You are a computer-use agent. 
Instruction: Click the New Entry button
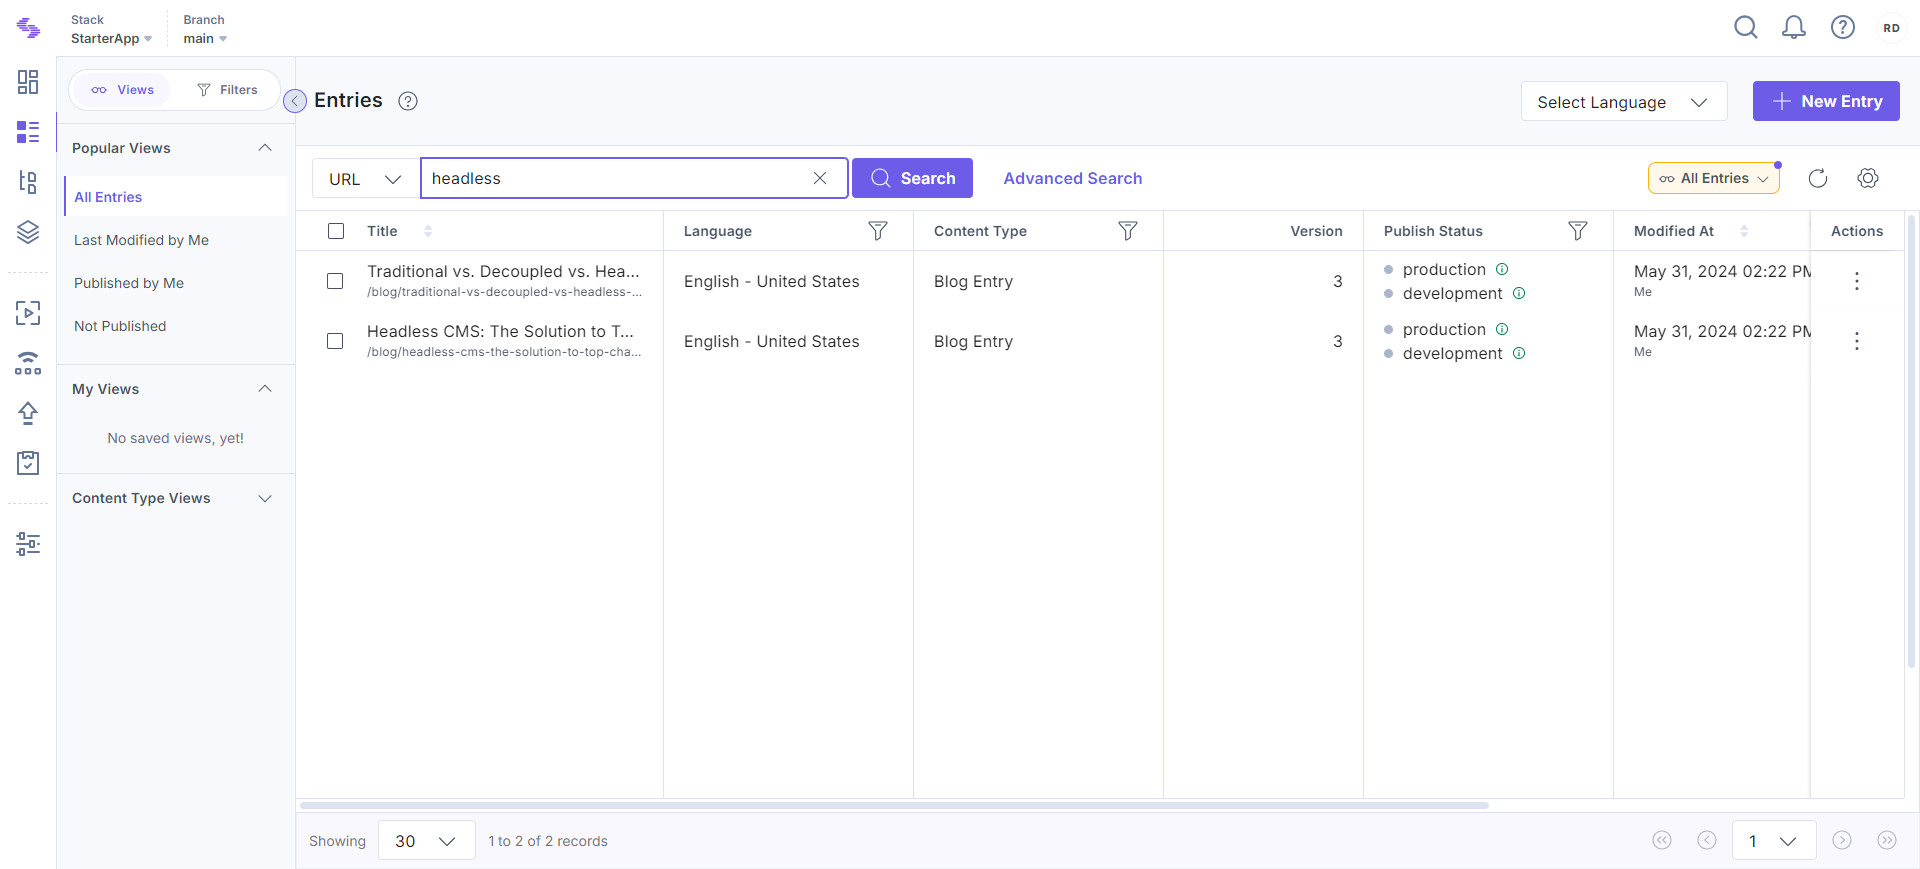click(1826, 101)
